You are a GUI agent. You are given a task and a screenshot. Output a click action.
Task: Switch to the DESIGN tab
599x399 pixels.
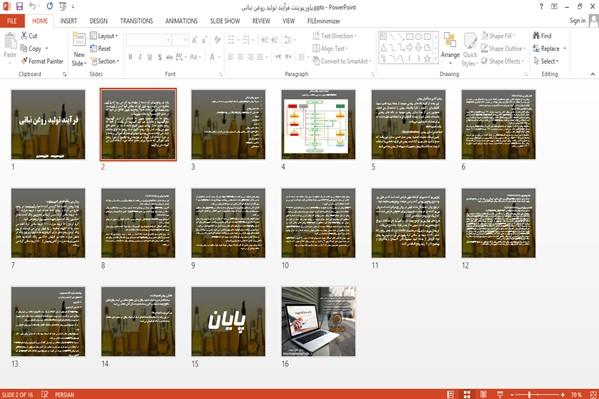[99, 21]
